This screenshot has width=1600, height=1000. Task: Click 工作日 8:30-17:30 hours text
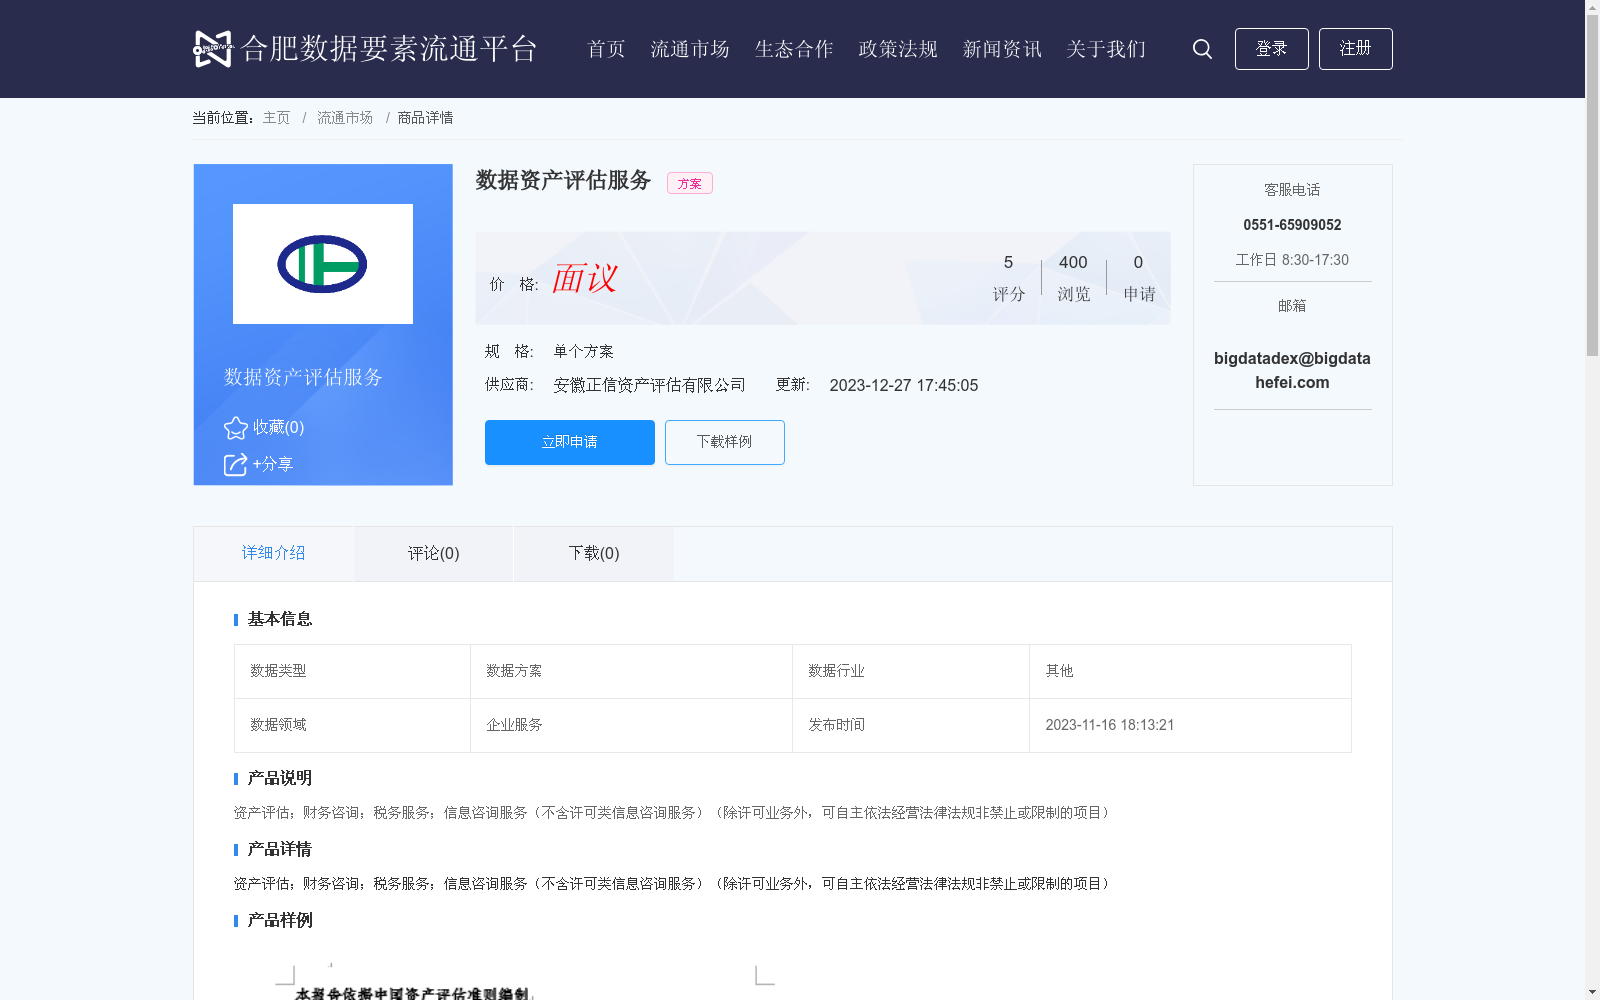[1292, 260]
